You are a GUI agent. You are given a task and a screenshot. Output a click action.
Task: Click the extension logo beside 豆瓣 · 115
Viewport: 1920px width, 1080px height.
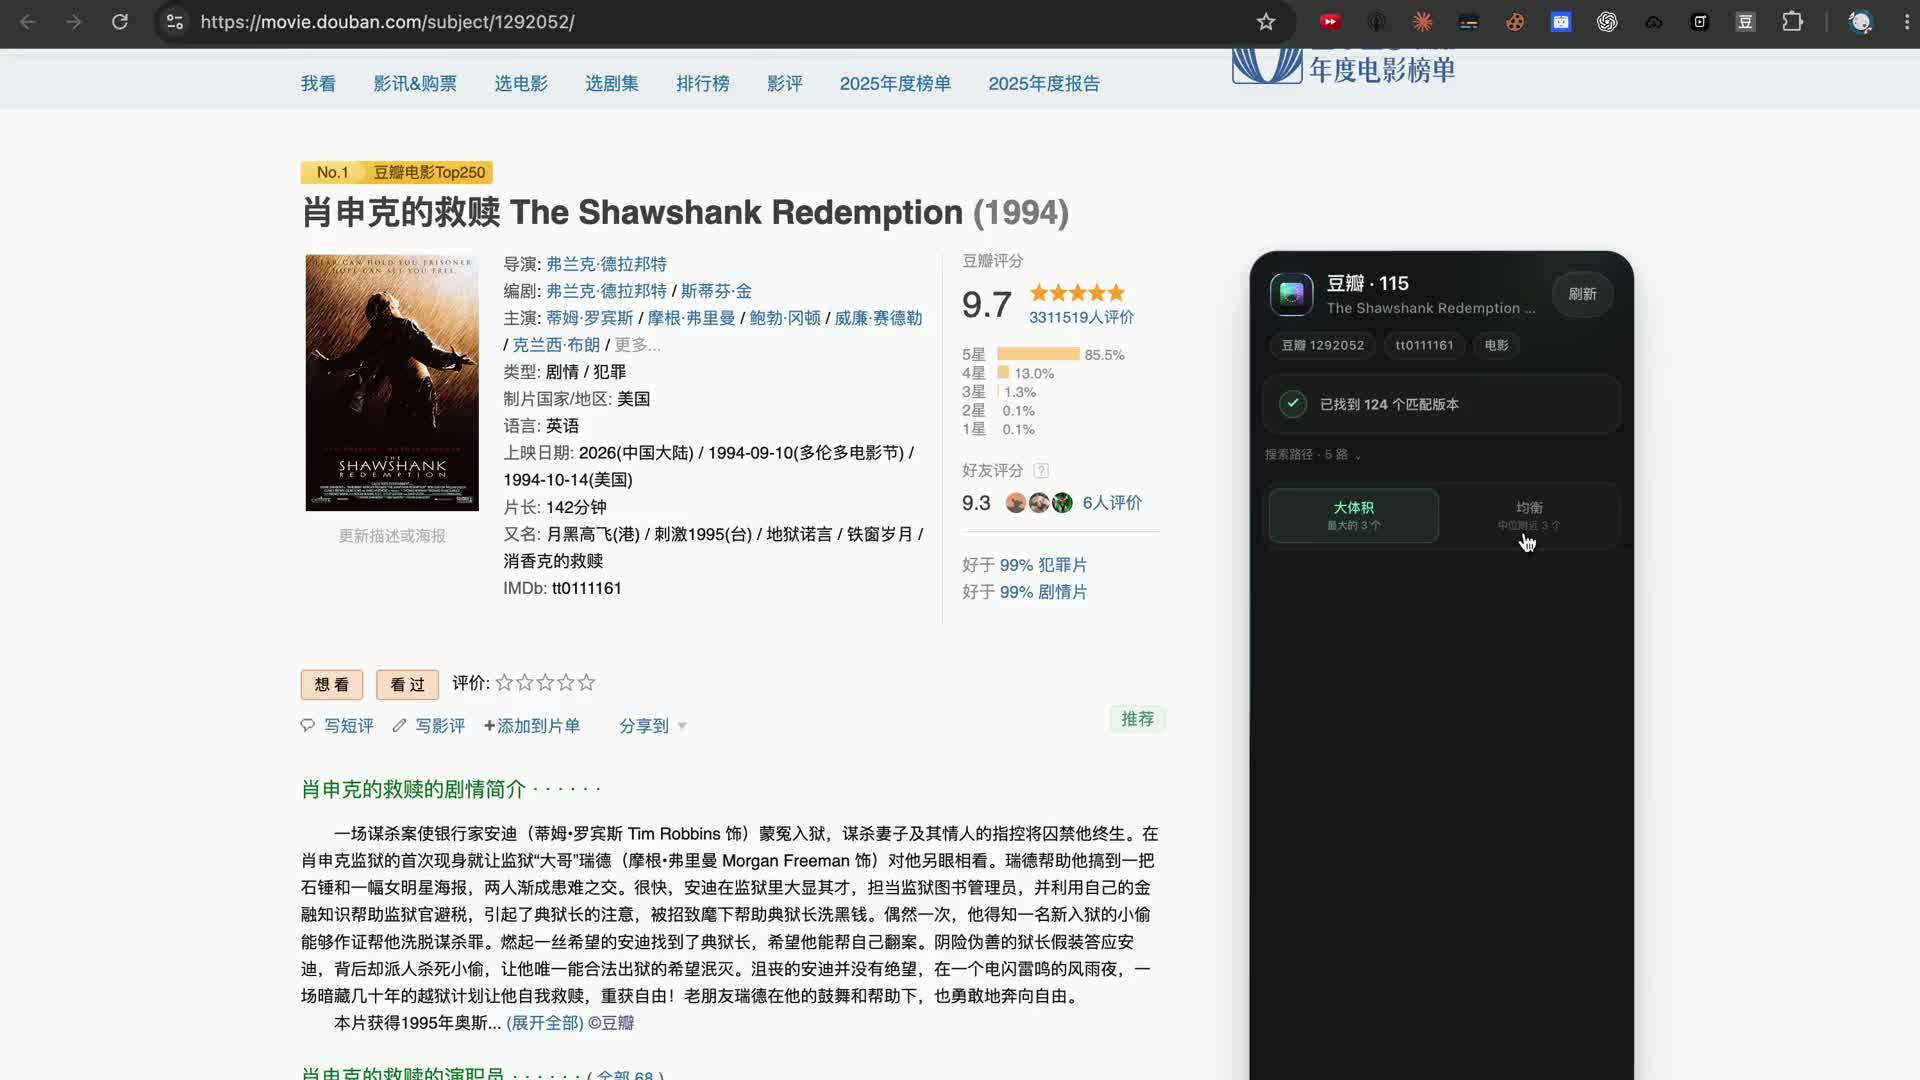(1291, 294)
